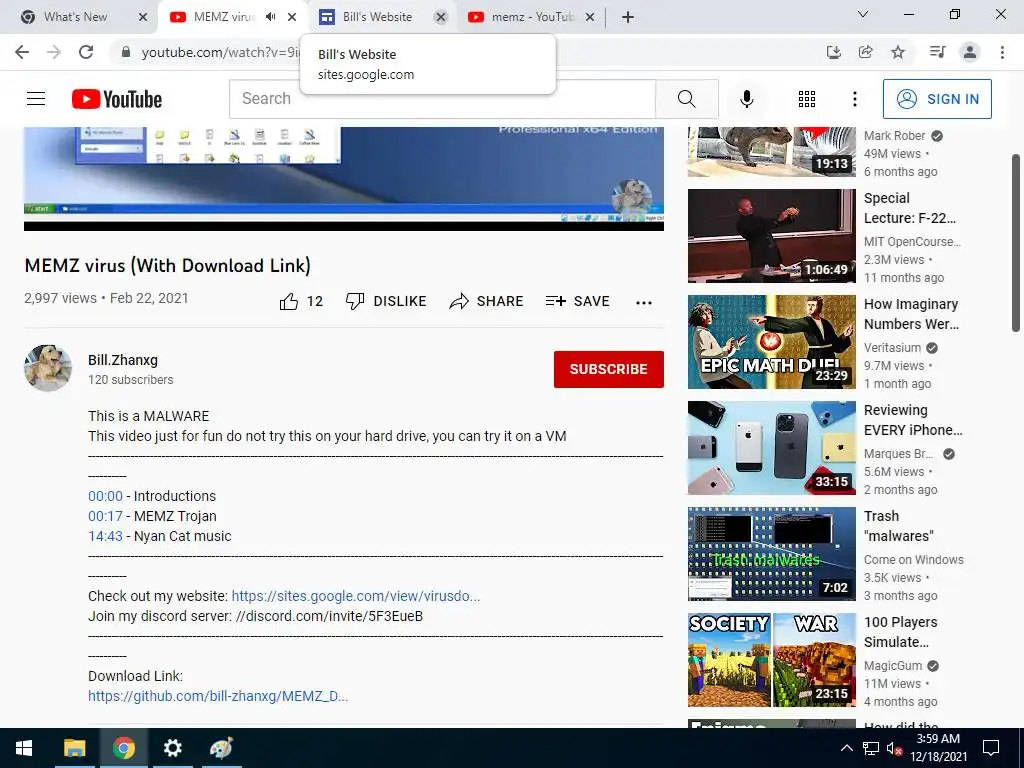Open Windows Start menu
The image size is (1024, 768).
pyautogui.click(x=24, y=748)
